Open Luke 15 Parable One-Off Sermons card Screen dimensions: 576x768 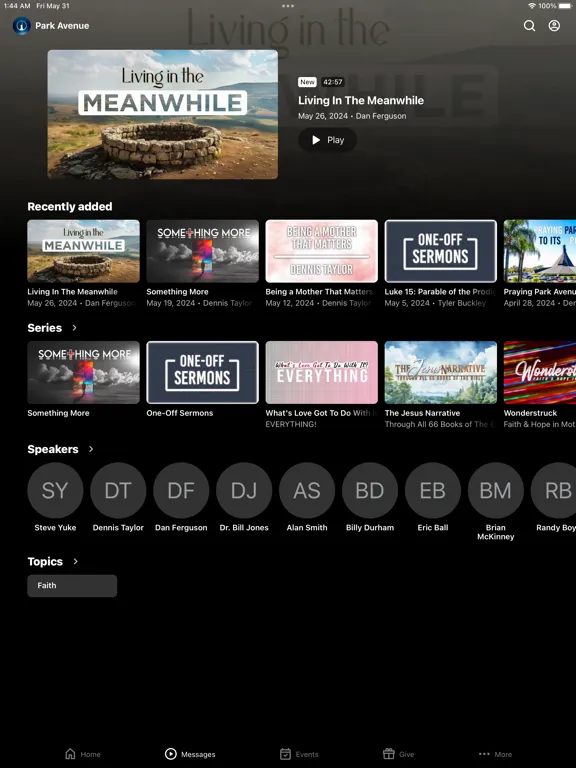tap(440, 251)
